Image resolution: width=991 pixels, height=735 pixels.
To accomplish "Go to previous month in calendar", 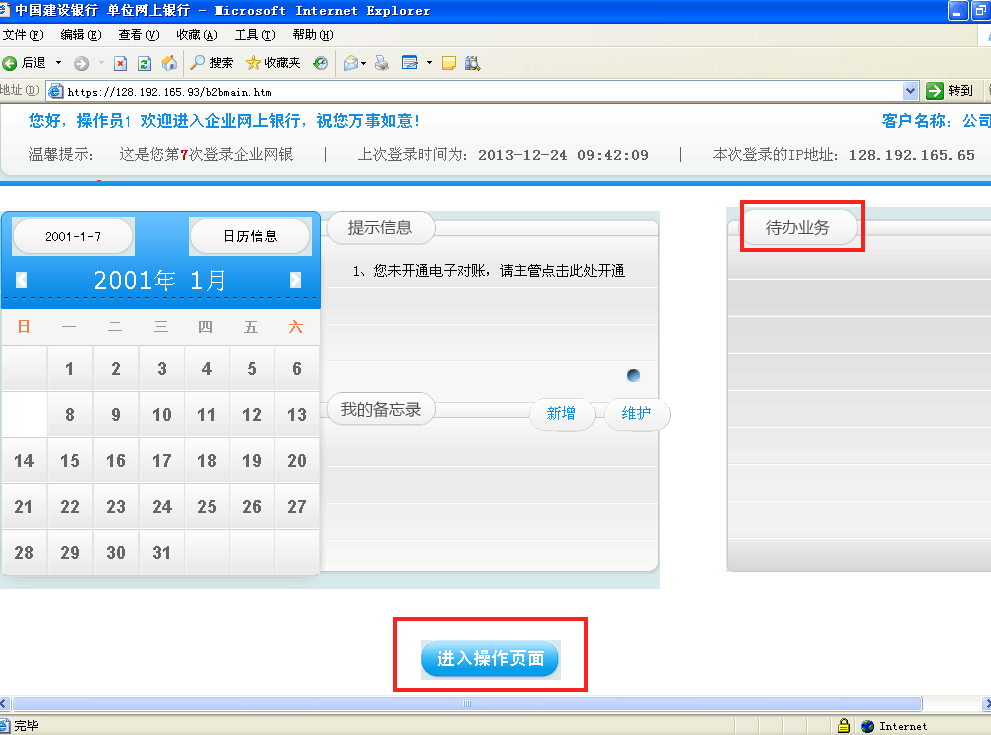I will point(22,280).
